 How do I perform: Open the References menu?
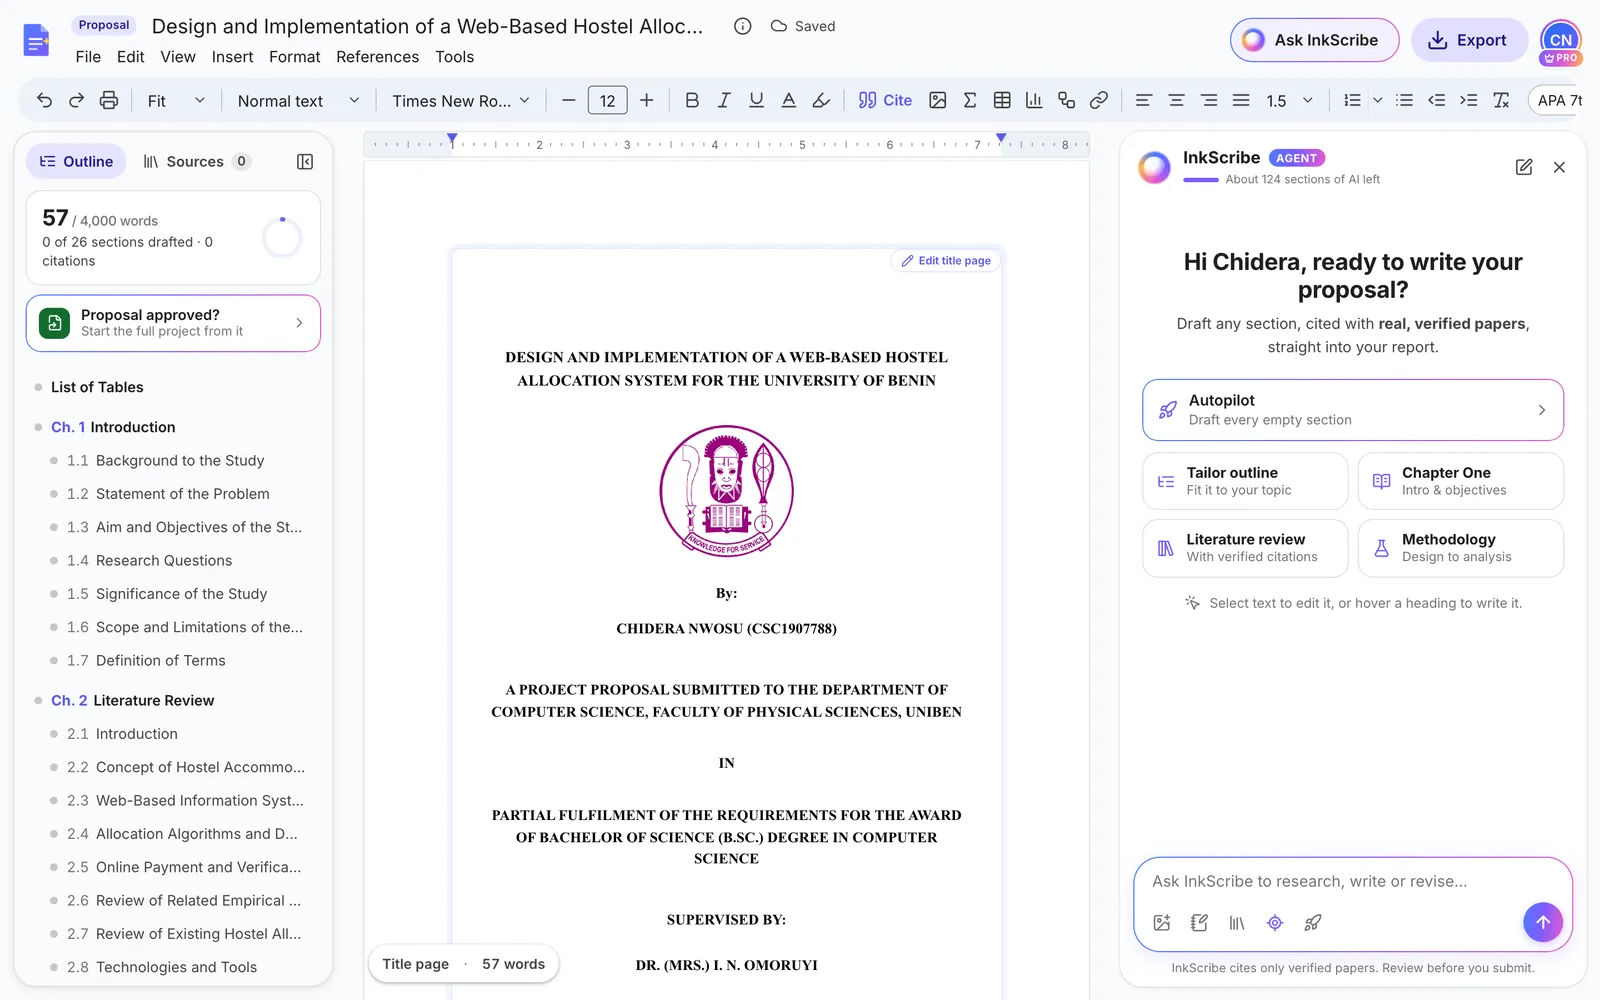pos(377,57)
